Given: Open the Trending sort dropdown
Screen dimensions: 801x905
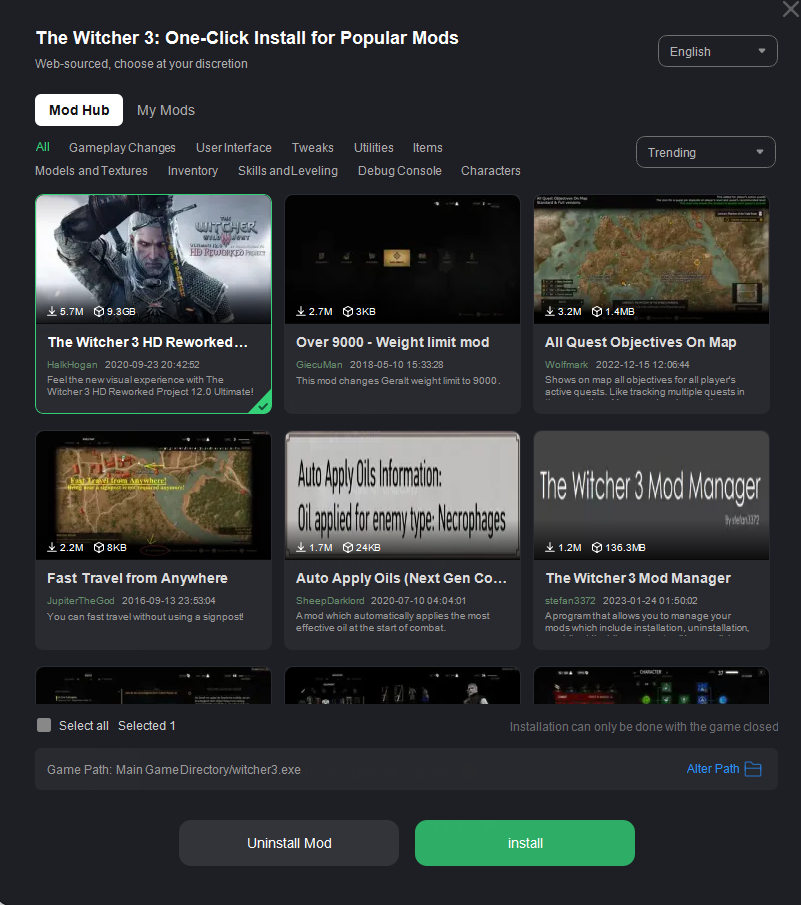Looking at the screenshot, I should (x=706, y=152).
